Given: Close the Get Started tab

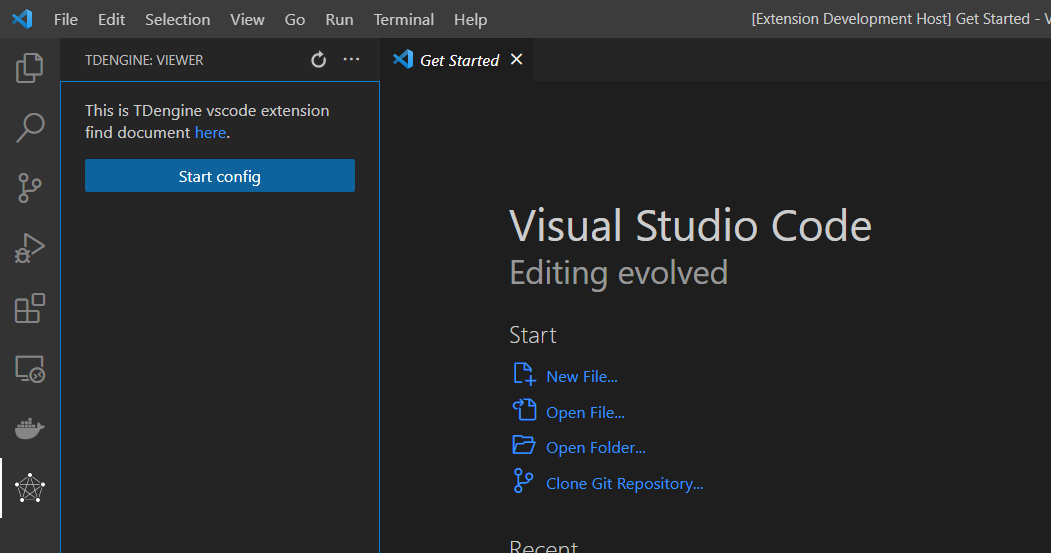Looking at the screenshot, I should [517, 60].
